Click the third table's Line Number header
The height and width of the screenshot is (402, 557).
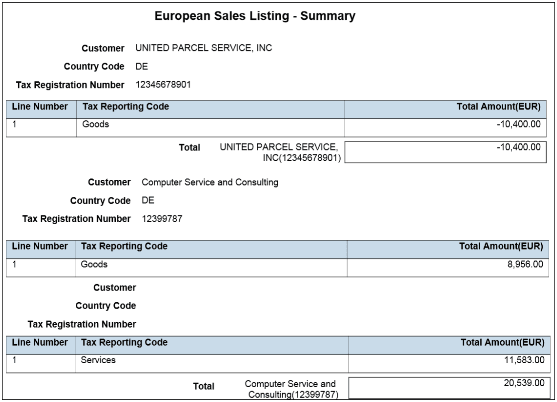click(x=41, y=345)
